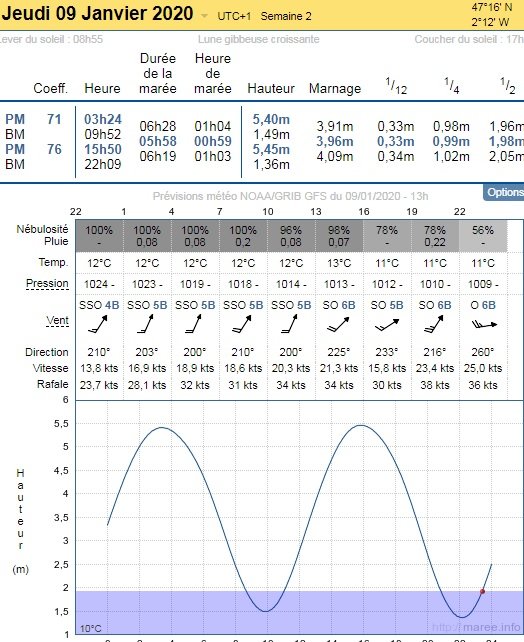
Task: Click the tide height 1,49m
Action: pos(271,134)
